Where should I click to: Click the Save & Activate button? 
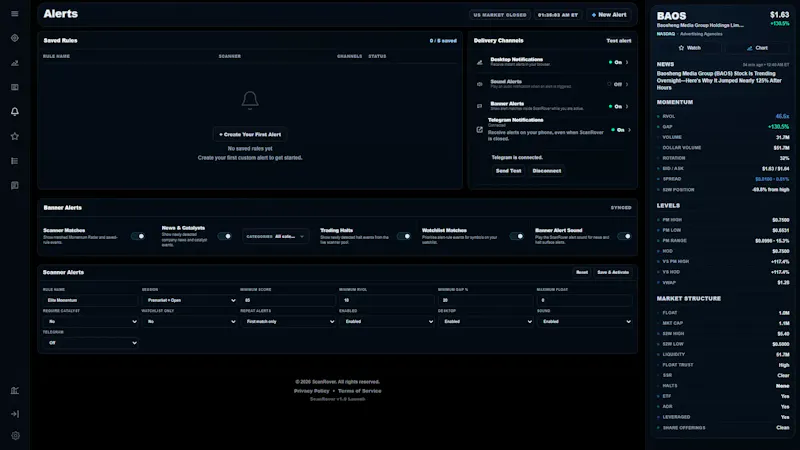[613, 272]
